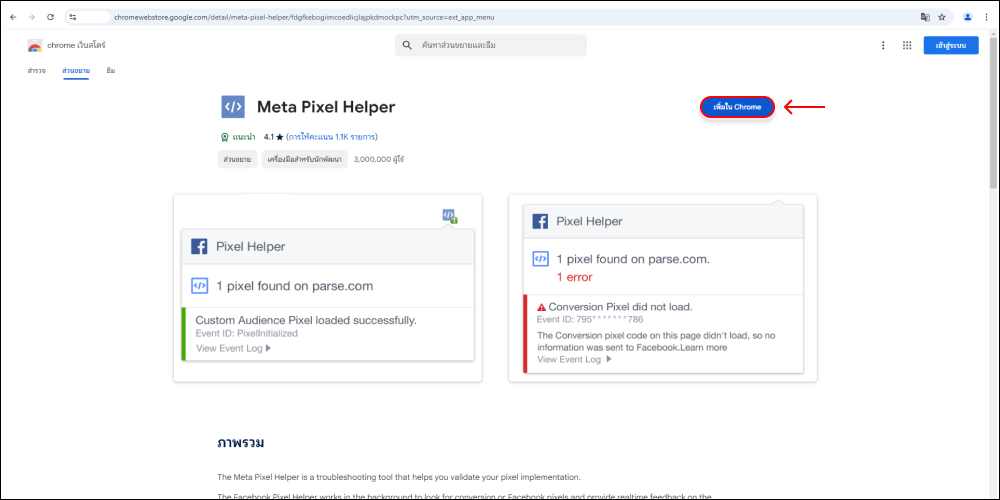Open the ratings link showing 1.1K reviews
The width and height of the screenshot is (1000, 500).
tap(332, 137)
